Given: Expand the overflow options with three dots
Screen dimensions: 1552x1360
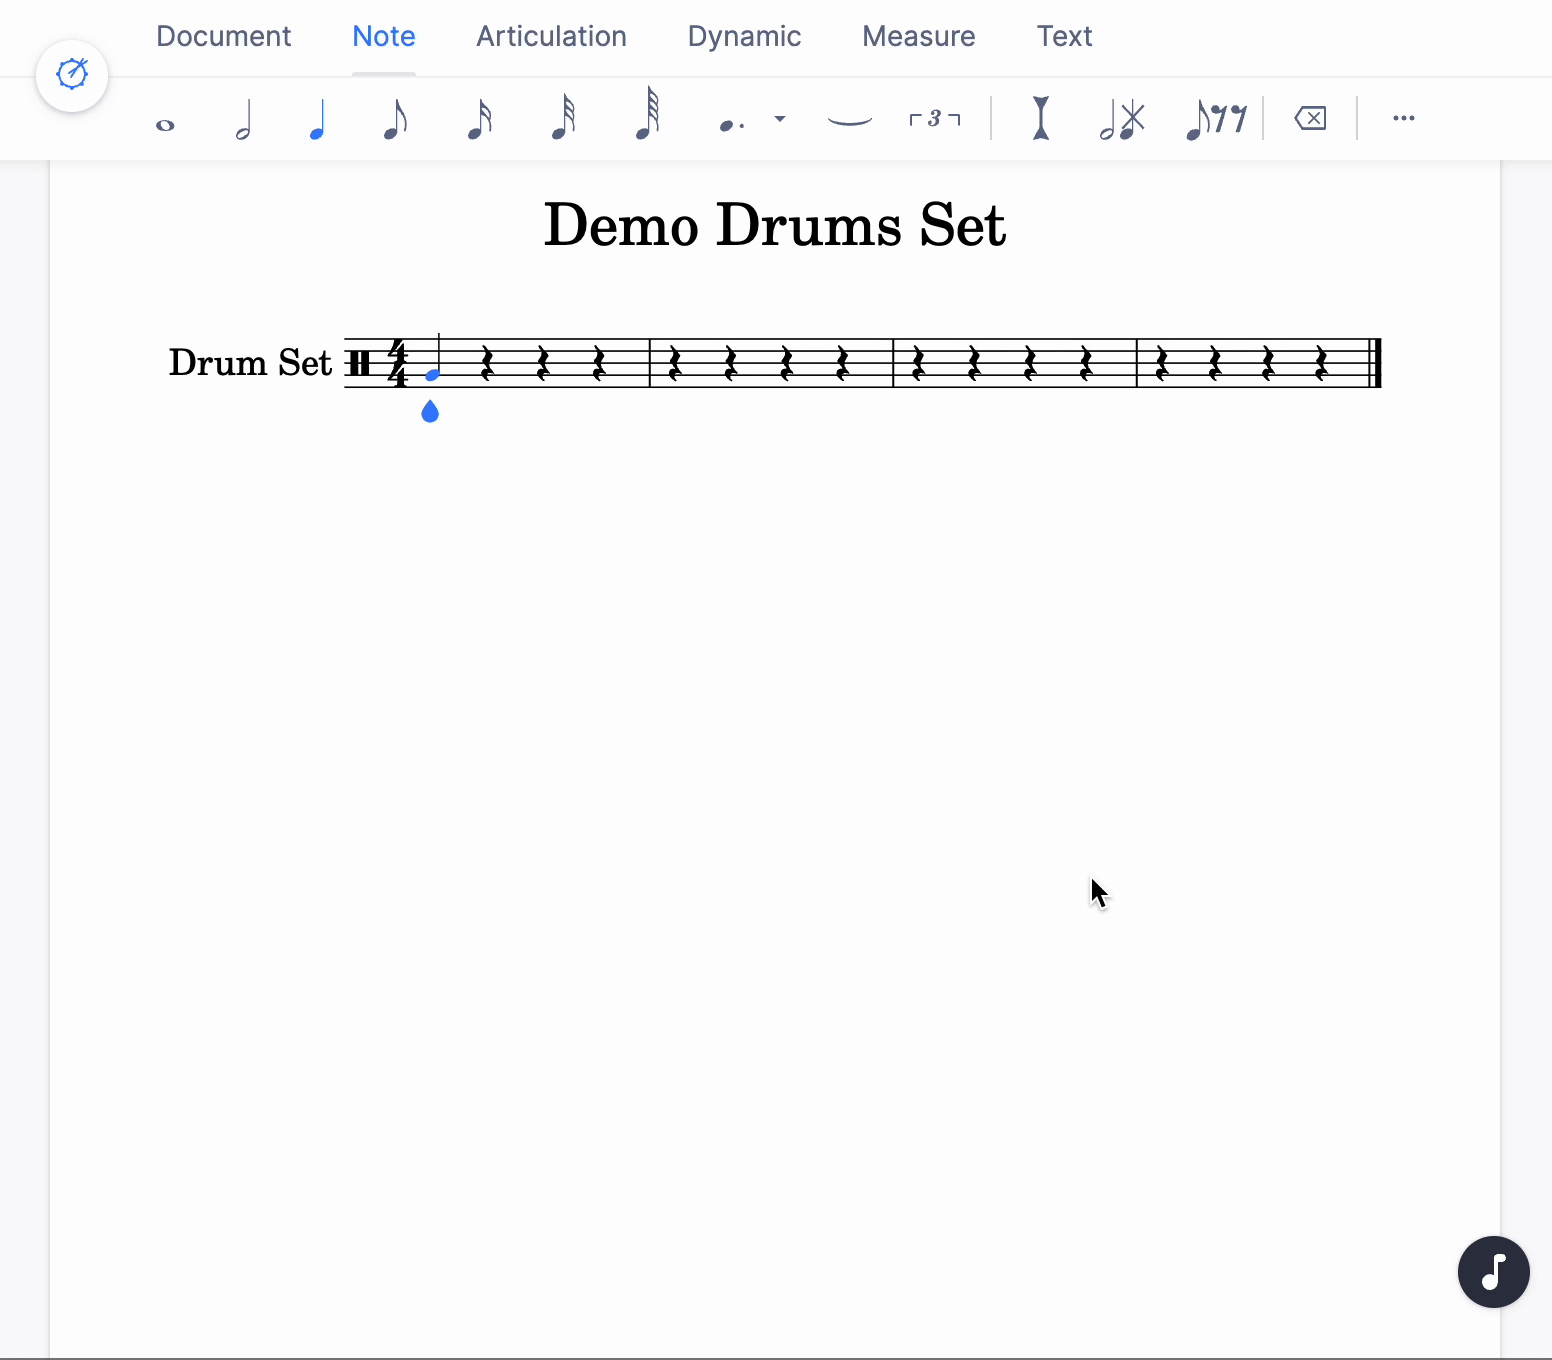Looking at the screenshot, I should [1404, 118].
